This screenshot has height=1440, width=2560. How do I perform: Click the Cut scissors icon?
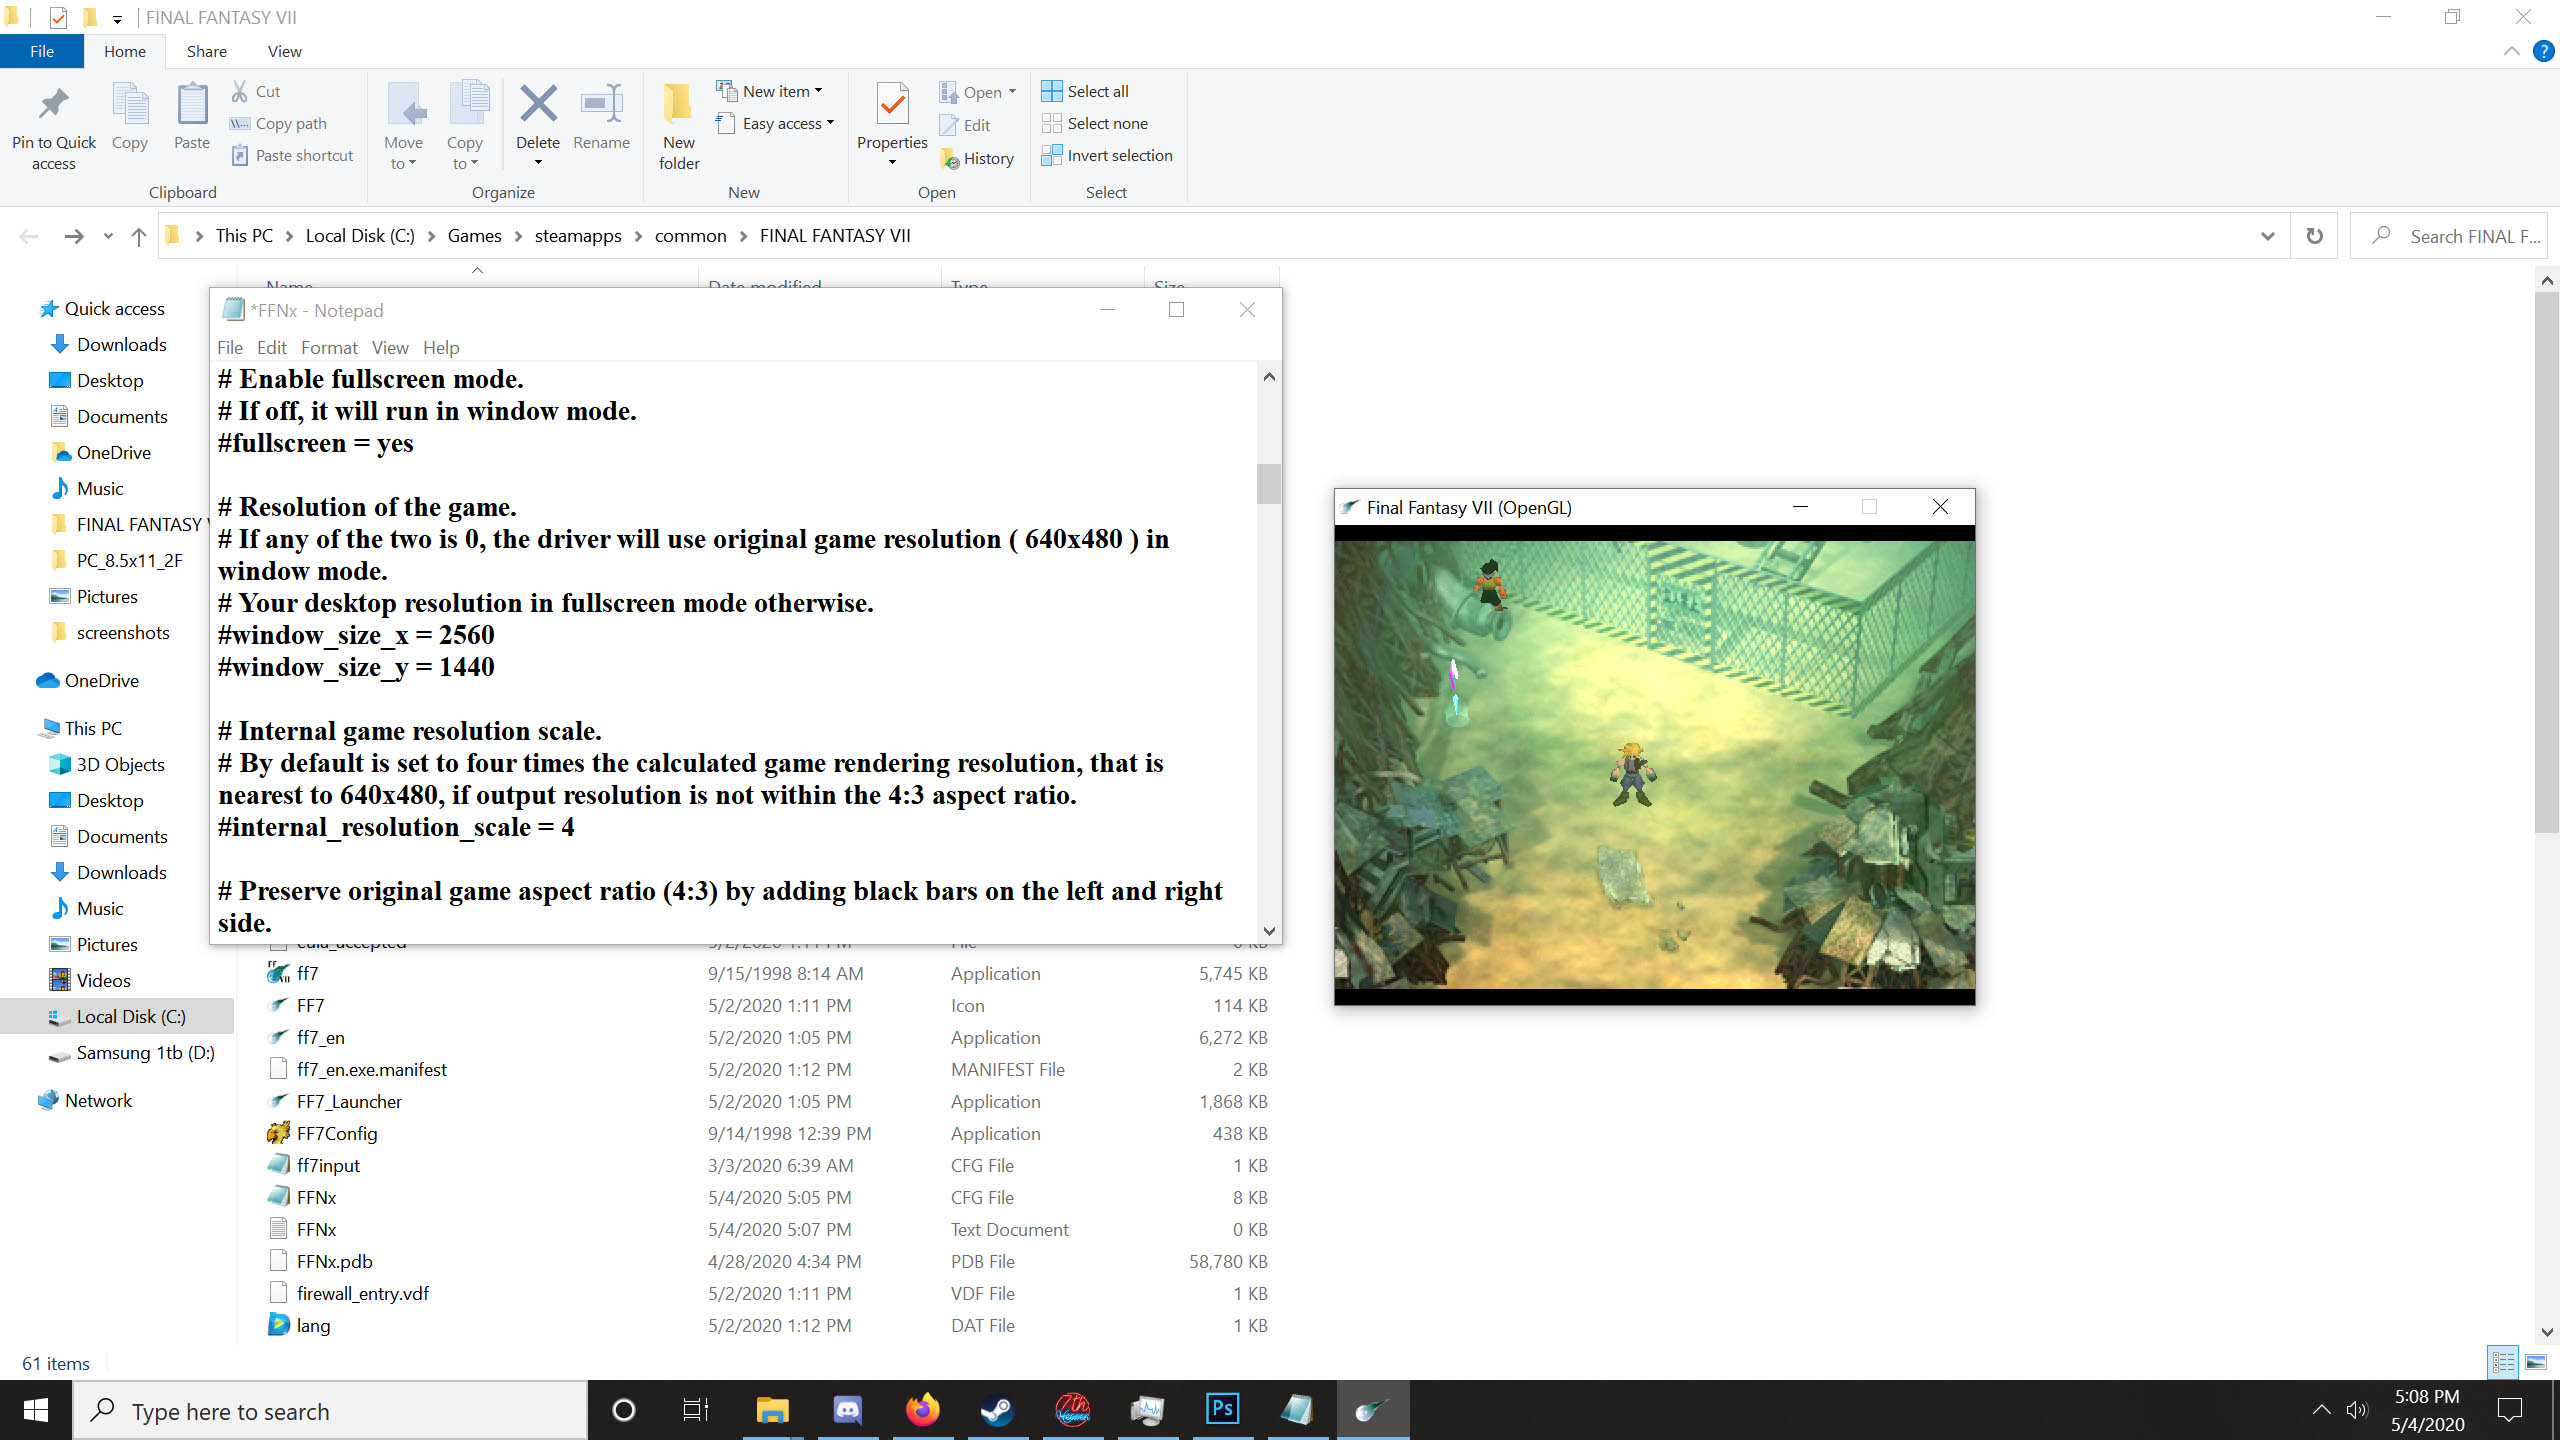tap(240, 91)
